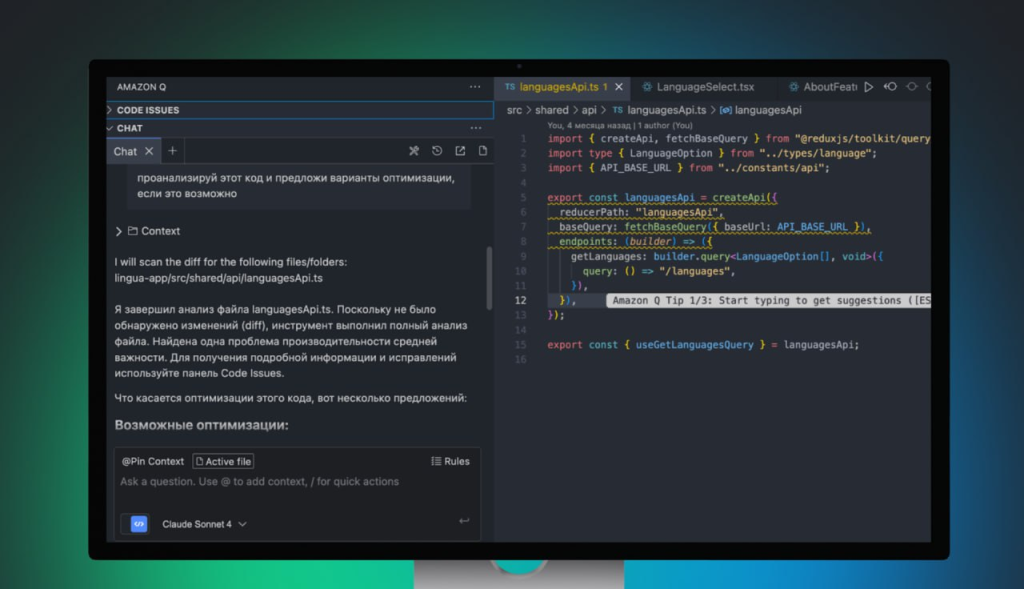The height and width of the screenshot is (589, 1024).
Task: Open the AMAZON Q panel more actions menu
Action: pos(476,87)
